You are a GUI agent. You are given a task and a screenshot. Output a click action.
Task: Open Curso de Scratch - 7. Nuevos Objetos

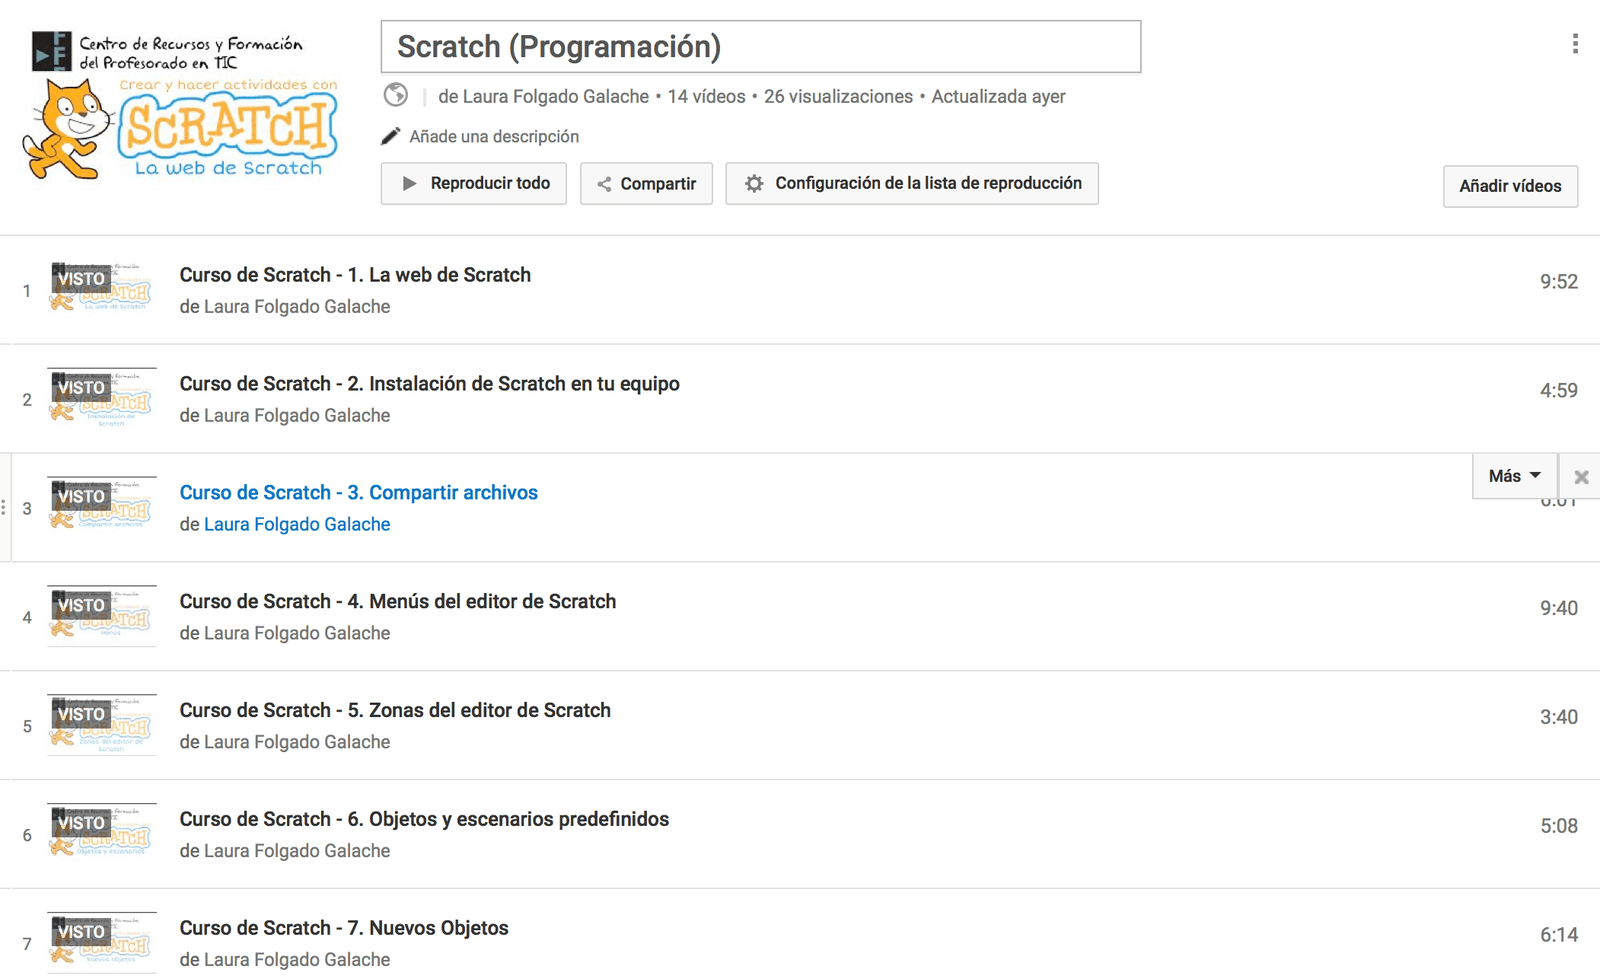[344, 929]
